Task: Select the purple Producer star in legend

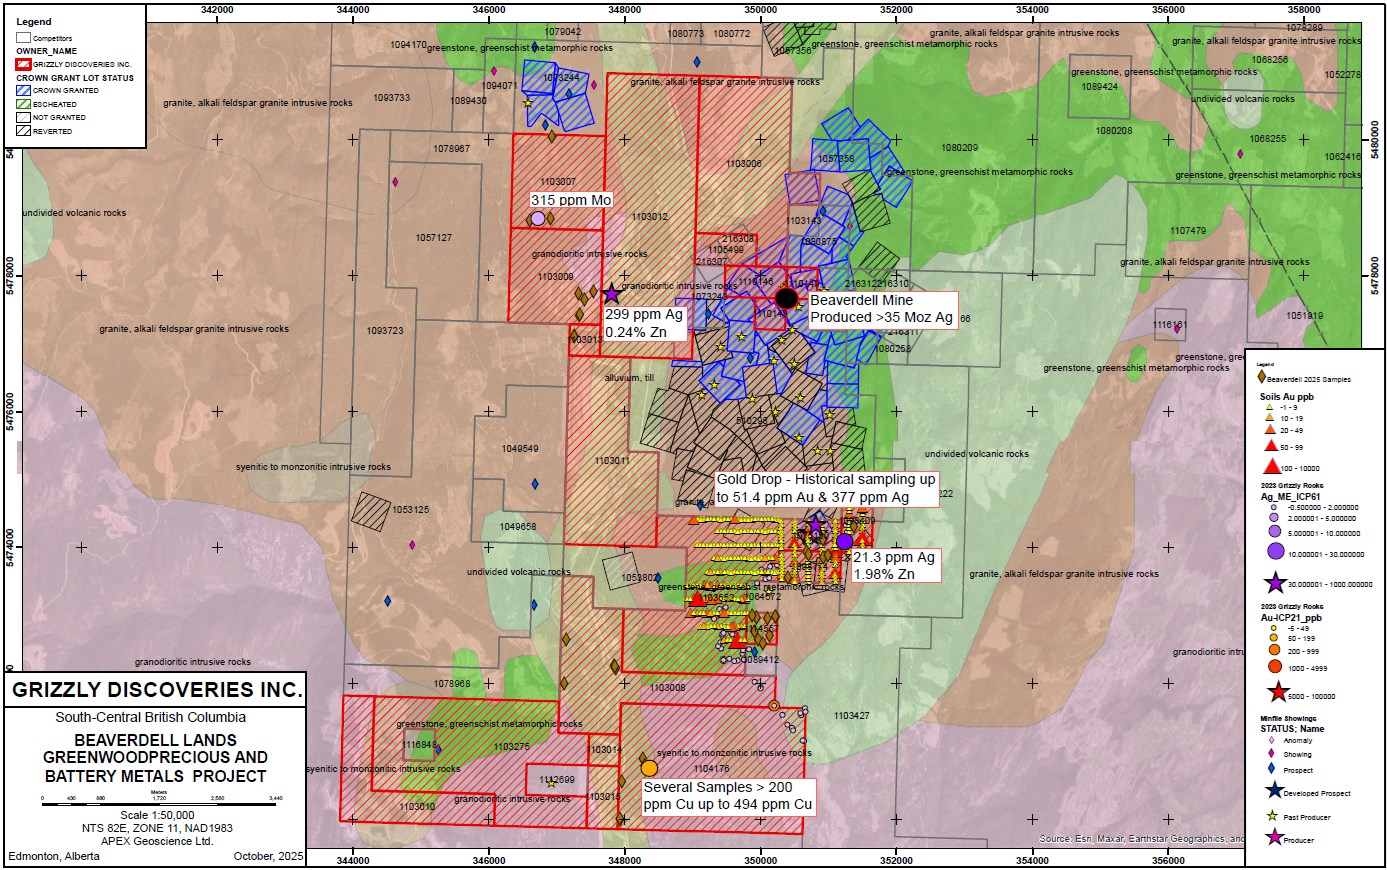Action: coord(1274,838)
